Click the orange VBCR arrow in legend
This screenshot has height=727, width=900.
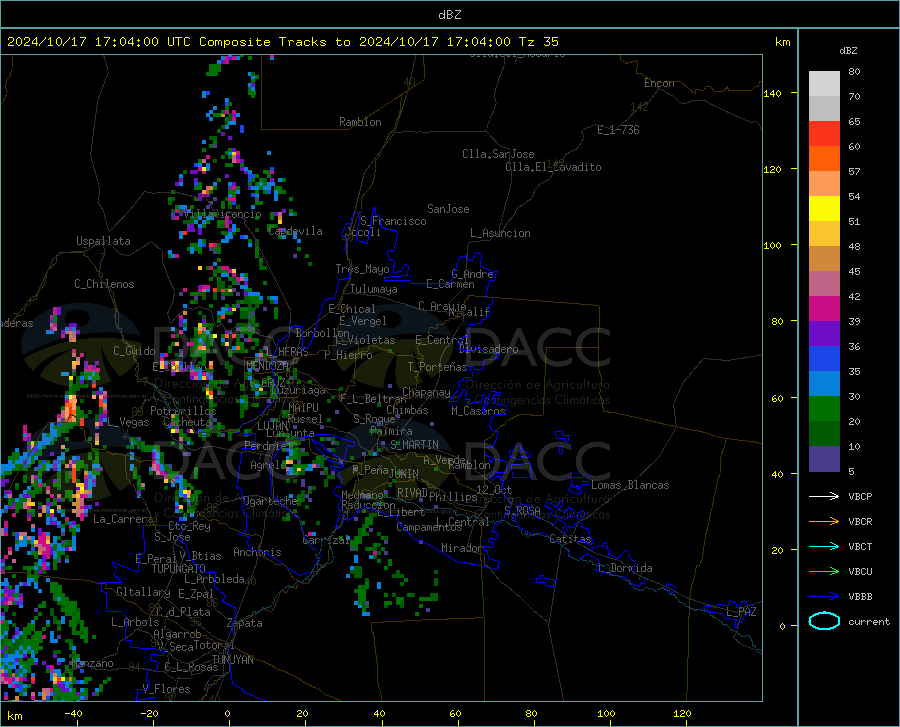824,521
